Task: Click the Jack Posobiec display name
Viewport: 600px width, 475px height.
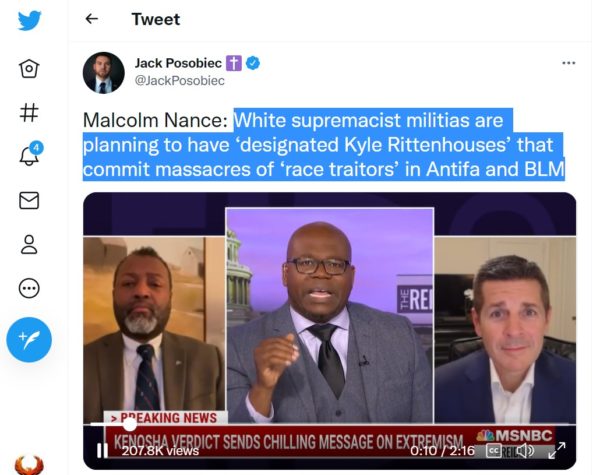Action: [178, 63]
